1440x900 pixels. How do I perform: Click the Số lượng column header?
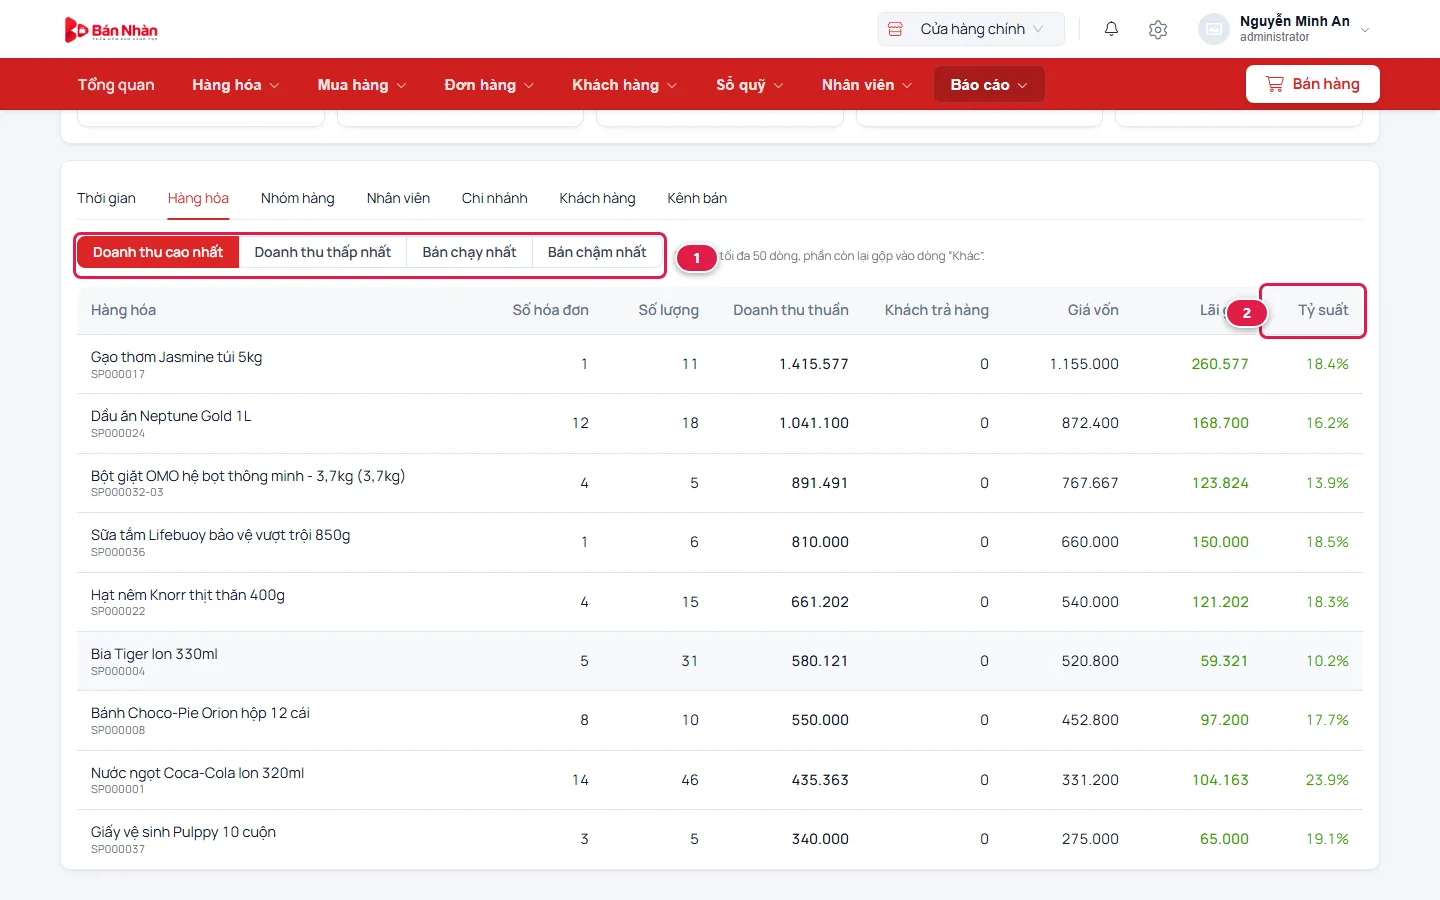click(668, 310)
